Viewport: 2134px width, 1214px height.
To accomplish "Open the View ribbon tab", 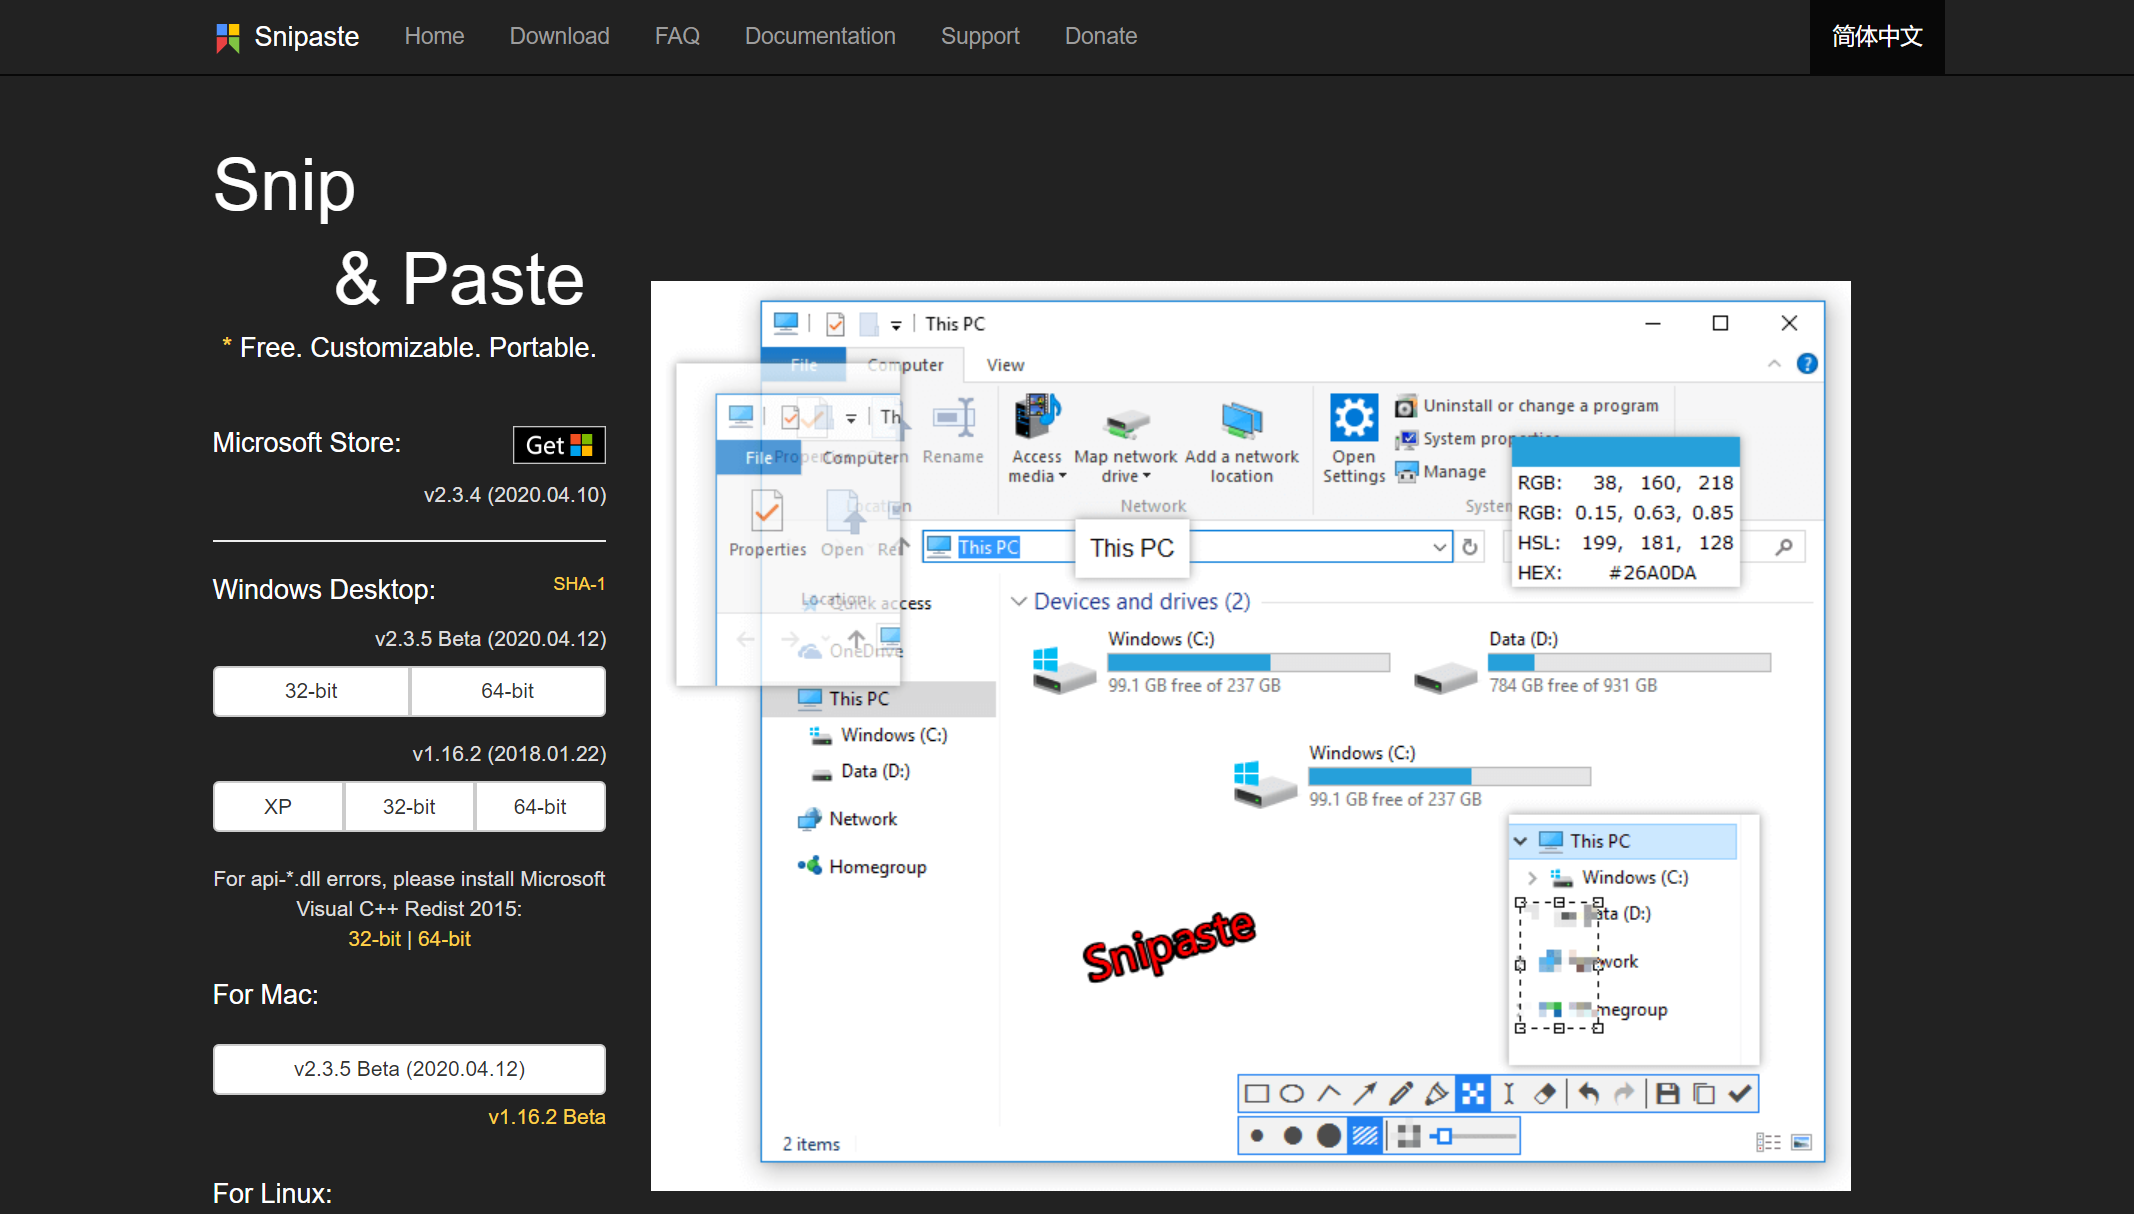I will [x=1005, y=365].
